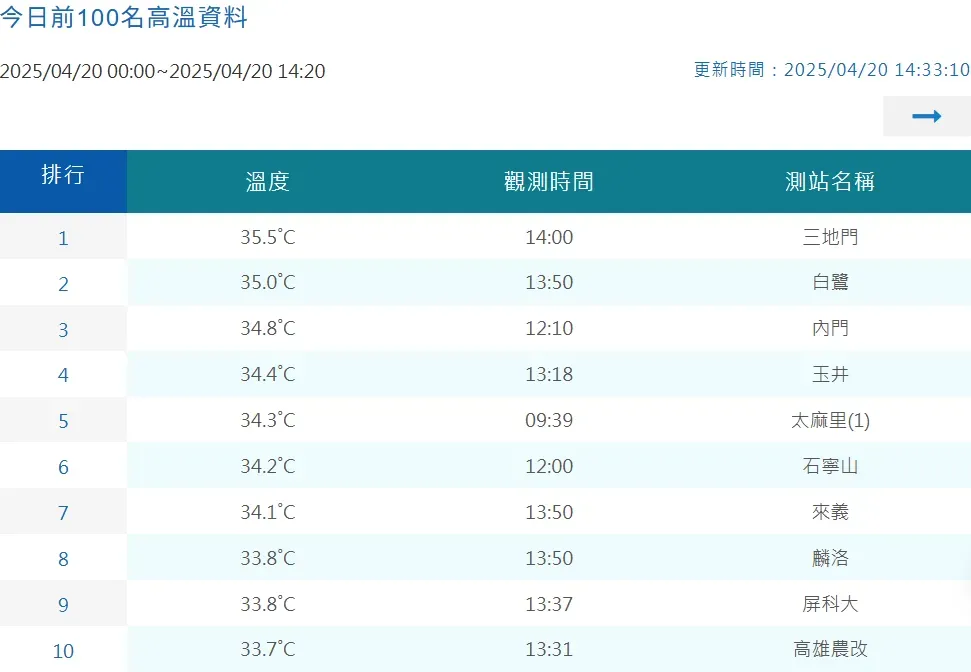Click rank number 1 cell
The height and width of the screenshot is (672, 971).
point(63,237)
